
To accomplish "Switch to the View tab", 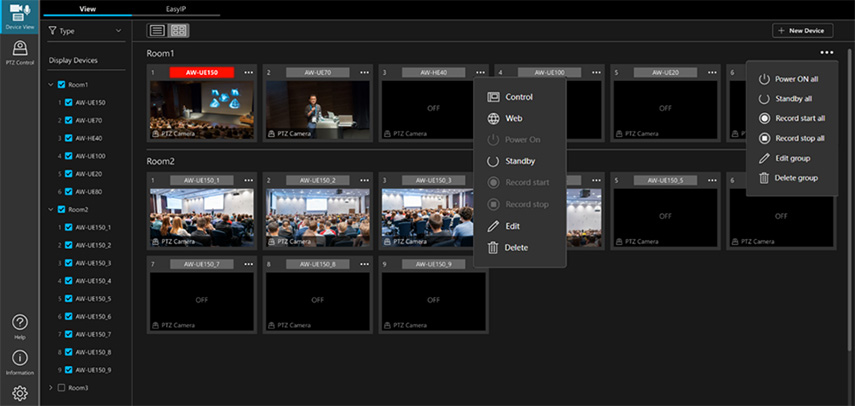I will [x=87, y=9].
